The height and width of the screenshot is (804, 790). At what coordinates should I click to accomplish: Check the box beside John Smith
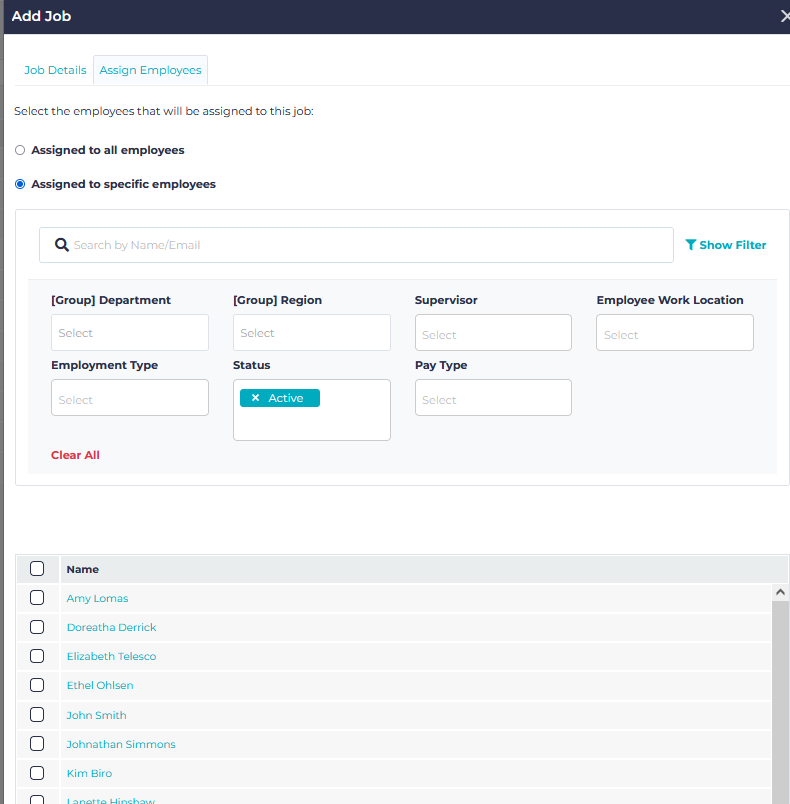tap(37, 715)
